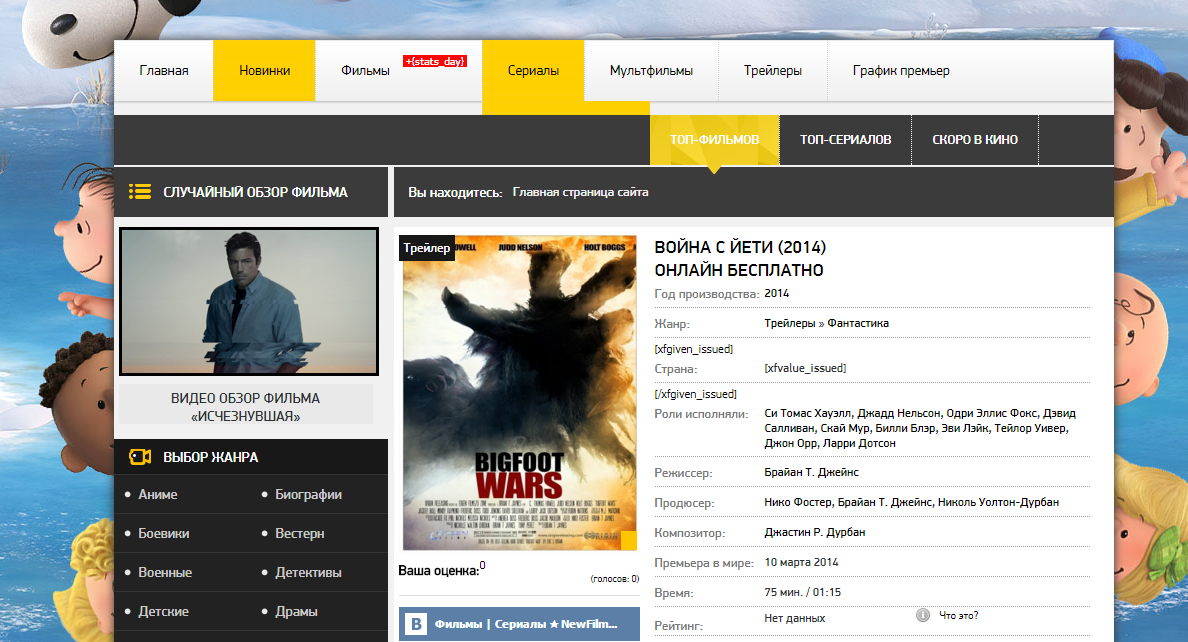The width and height of the screenshot is (1188, 642).
Task: Click the info icon next to Что это?
Action: pyautogui.click(x=922, y=615)
